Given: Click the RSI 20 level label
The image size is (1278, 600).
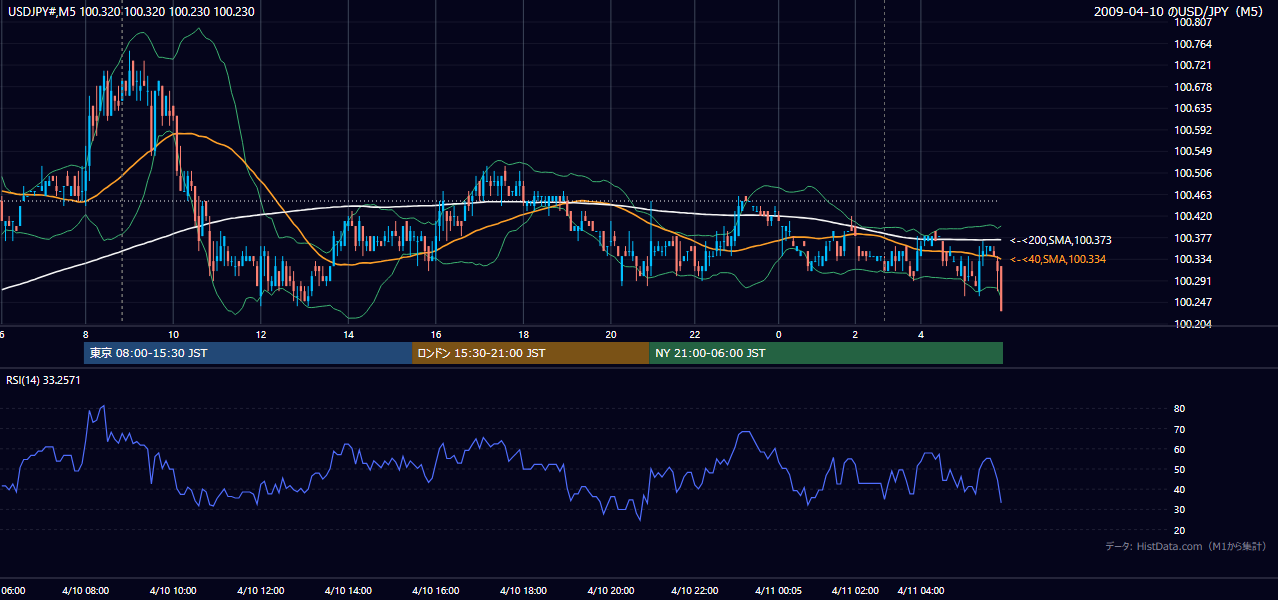Looking at the screenshot, I should coord(1179,530).
